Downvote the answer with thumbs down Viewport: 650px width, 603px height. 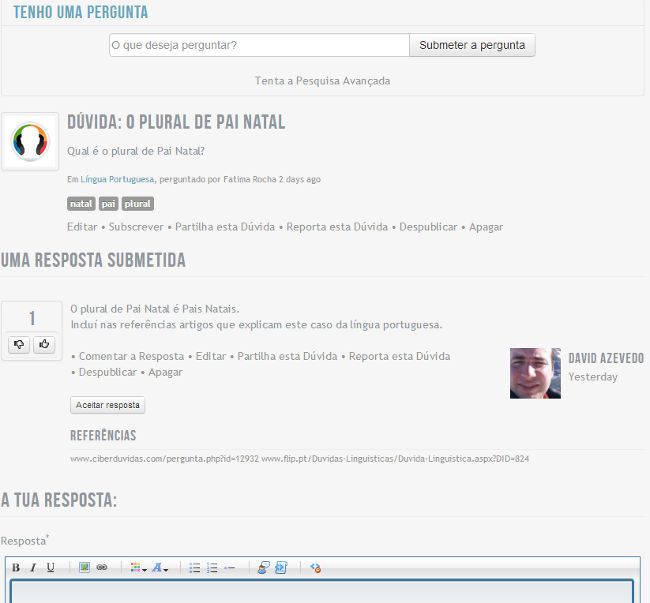[19, 344]
